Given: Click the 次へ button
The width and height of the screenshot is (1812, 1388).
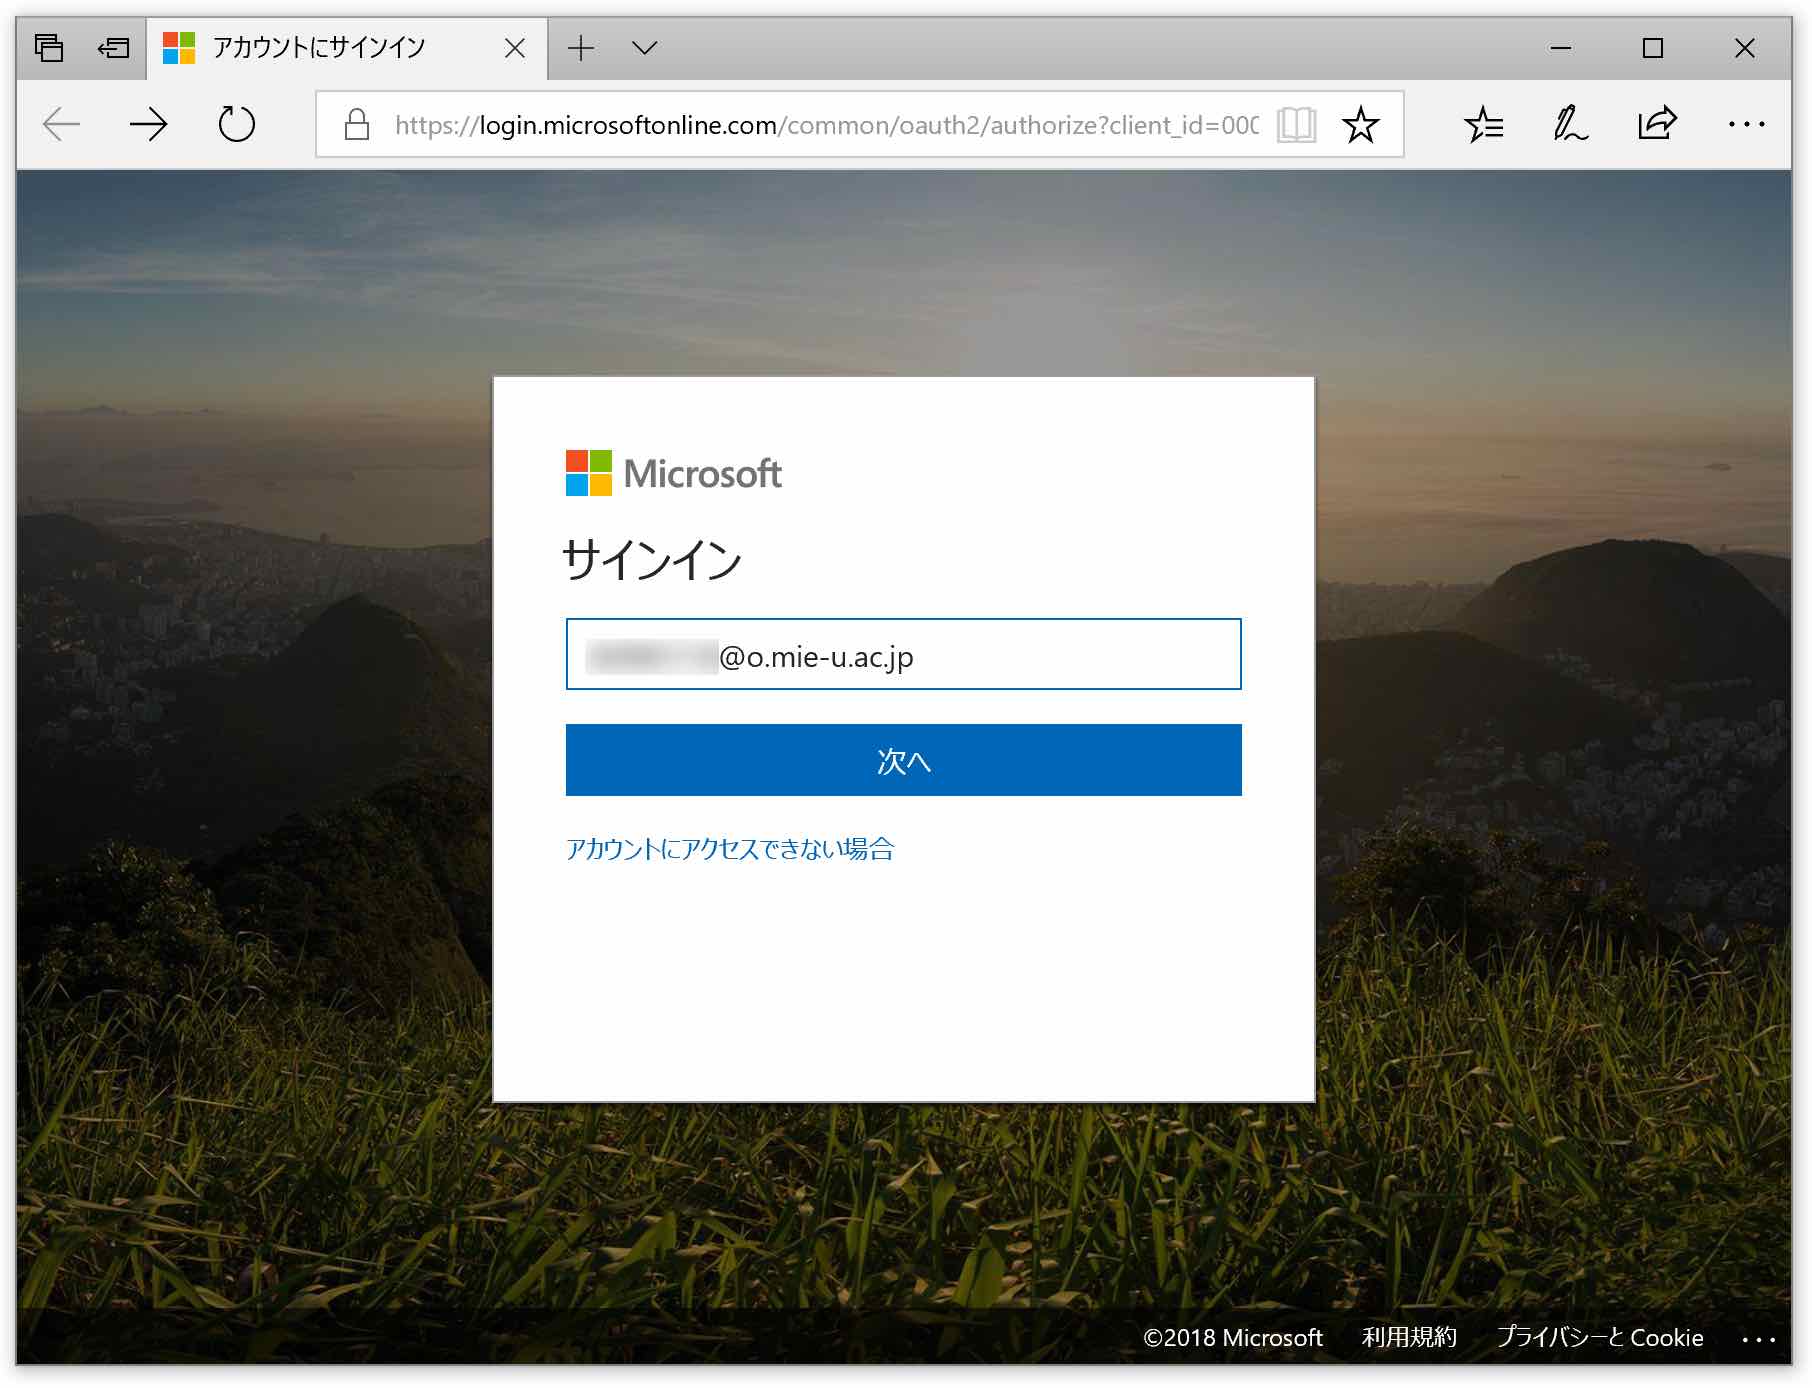Looking at the screenshot, I should 904,760.
